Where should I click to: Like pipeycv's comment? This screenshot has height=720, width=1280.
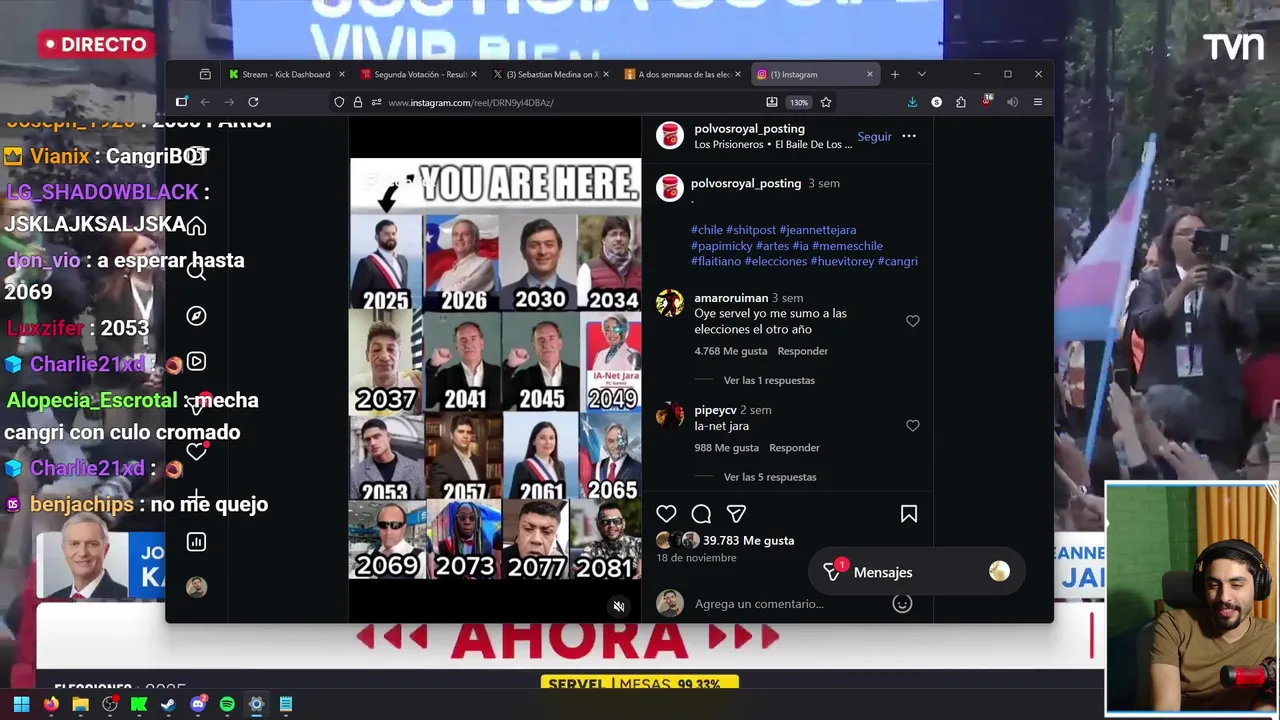pos(912,426)
